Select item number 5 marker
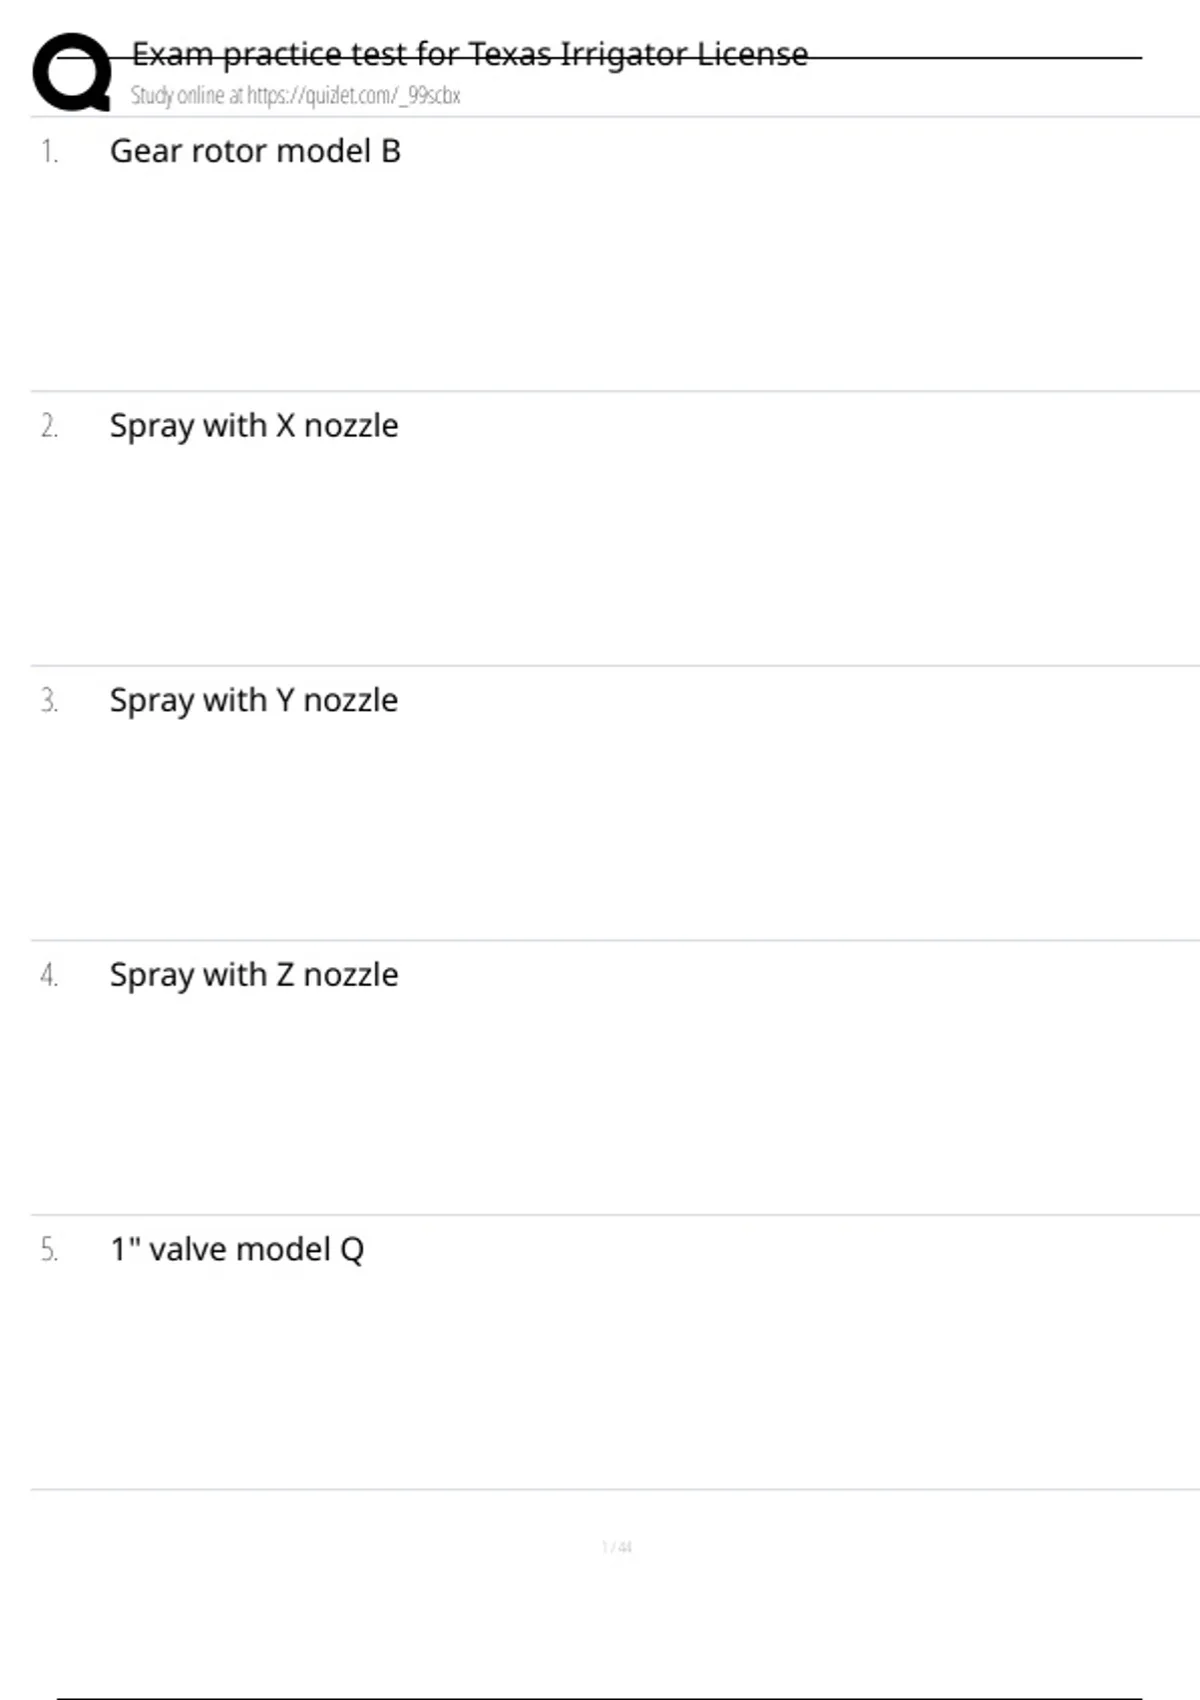This screenshot has width=1200, height=1700. pyautogui.click(x=49, y=1250)
